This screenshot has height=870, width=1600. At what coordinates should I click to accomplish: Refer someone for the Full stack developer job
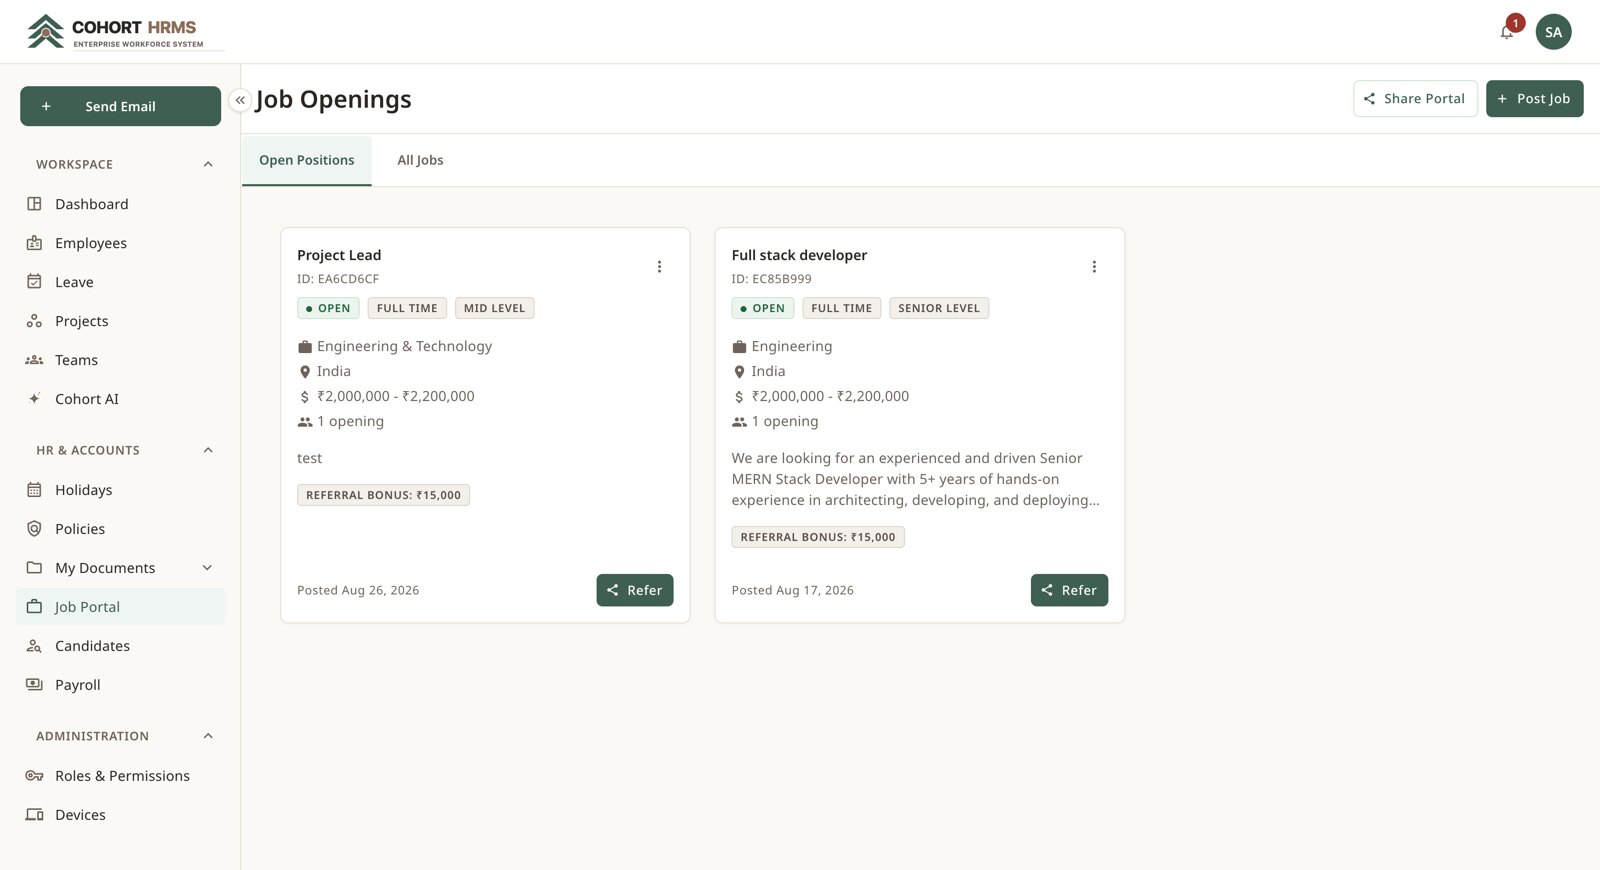[x=1069, y=590]
